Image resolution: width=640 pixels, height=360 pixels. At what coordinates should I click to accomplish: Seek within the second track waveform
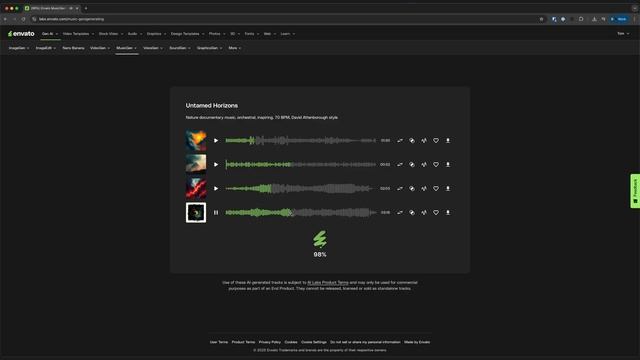(x=300, y=164)
